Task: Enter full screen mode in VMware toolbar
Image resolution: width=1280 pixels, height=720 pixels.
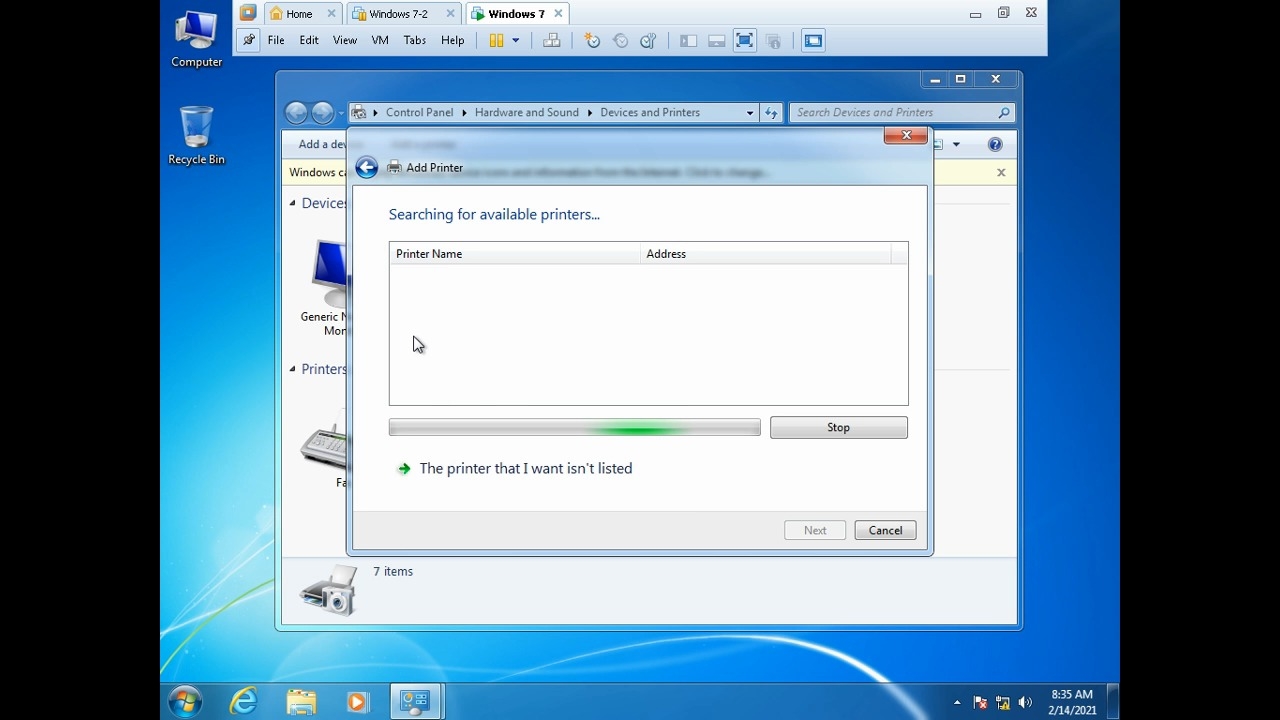Action: click(x=744, y=41)
